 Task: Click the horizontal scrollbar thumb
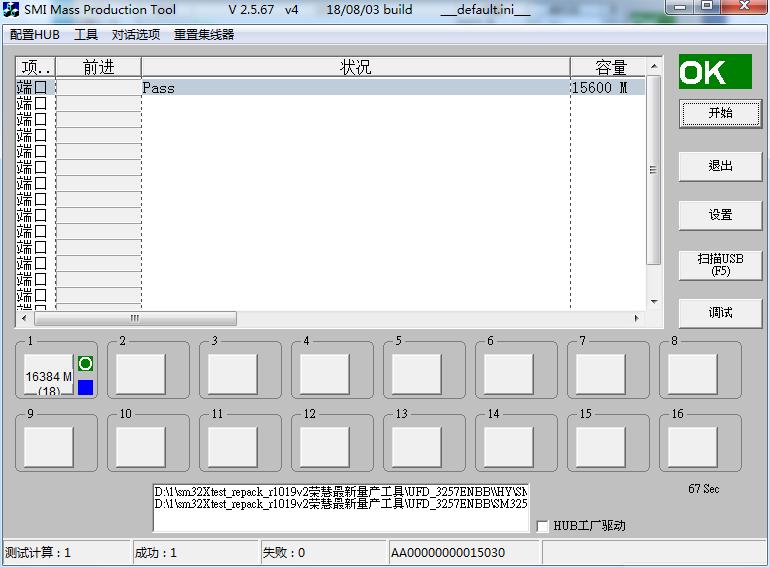click(x=135, y=318)
